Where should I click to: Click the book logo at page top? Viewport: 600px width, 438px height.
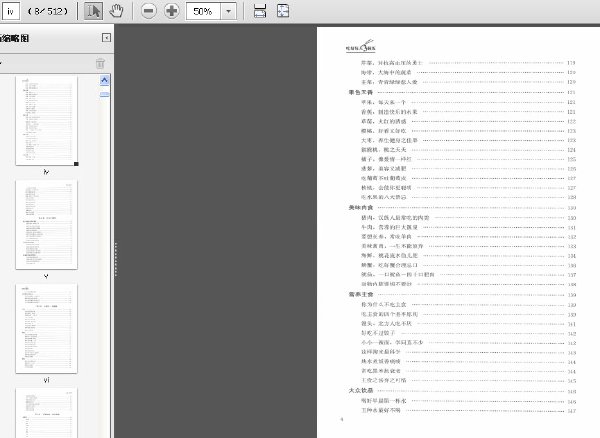(360, 46)
